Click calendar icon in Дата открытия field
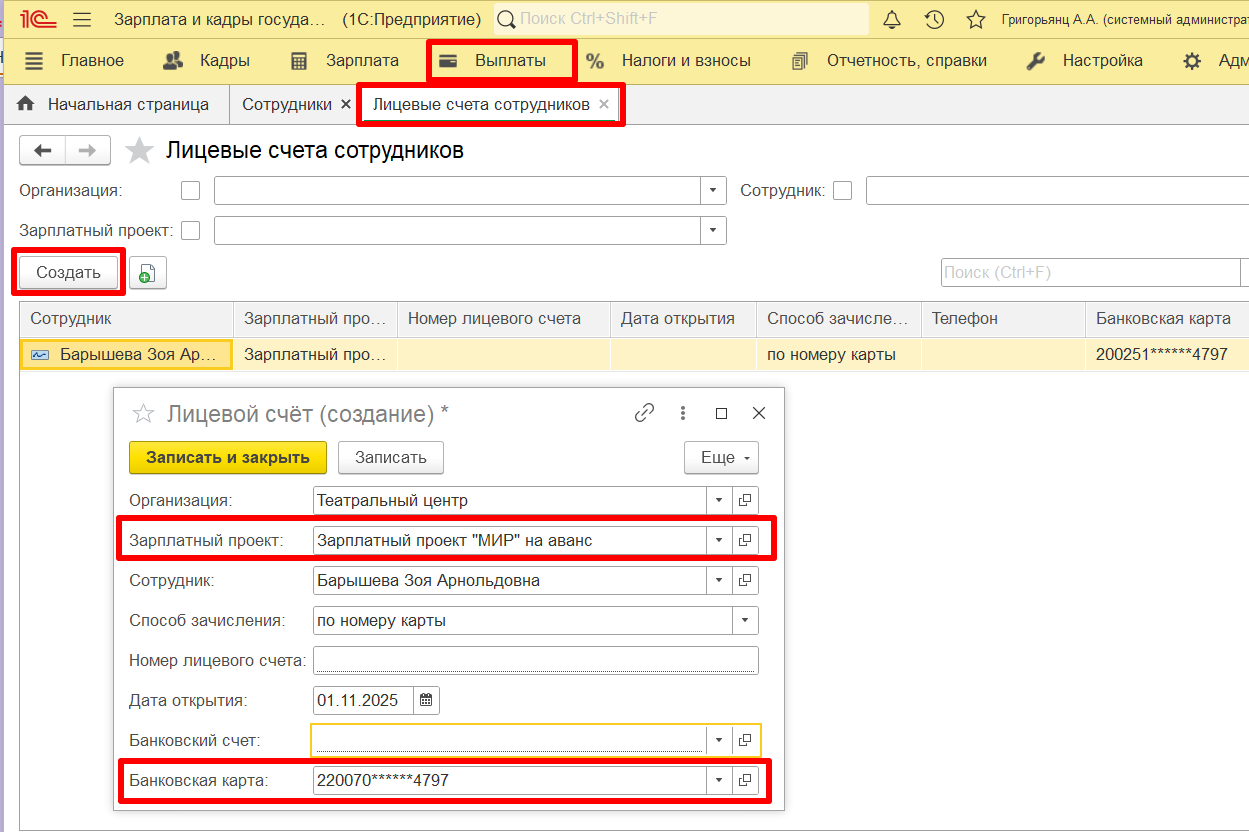The height and width of the screenshot is (832, 1249). (426, 700)
